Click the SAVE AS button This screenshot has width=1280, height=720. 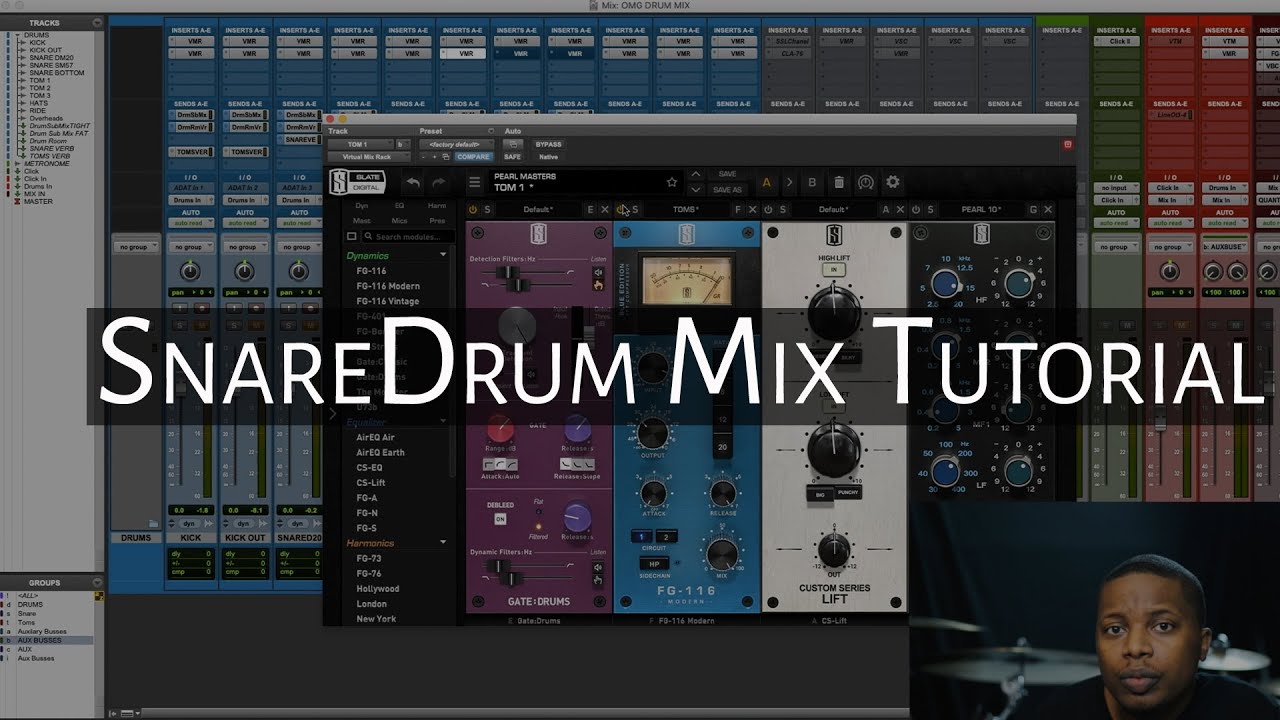tap(728, 190)
